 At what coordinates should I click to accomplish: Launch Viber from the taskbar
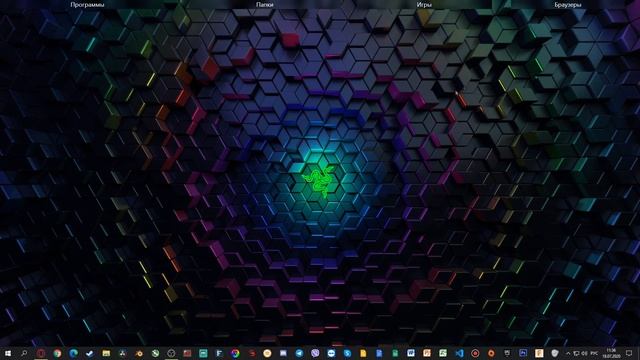coord(315,353)
